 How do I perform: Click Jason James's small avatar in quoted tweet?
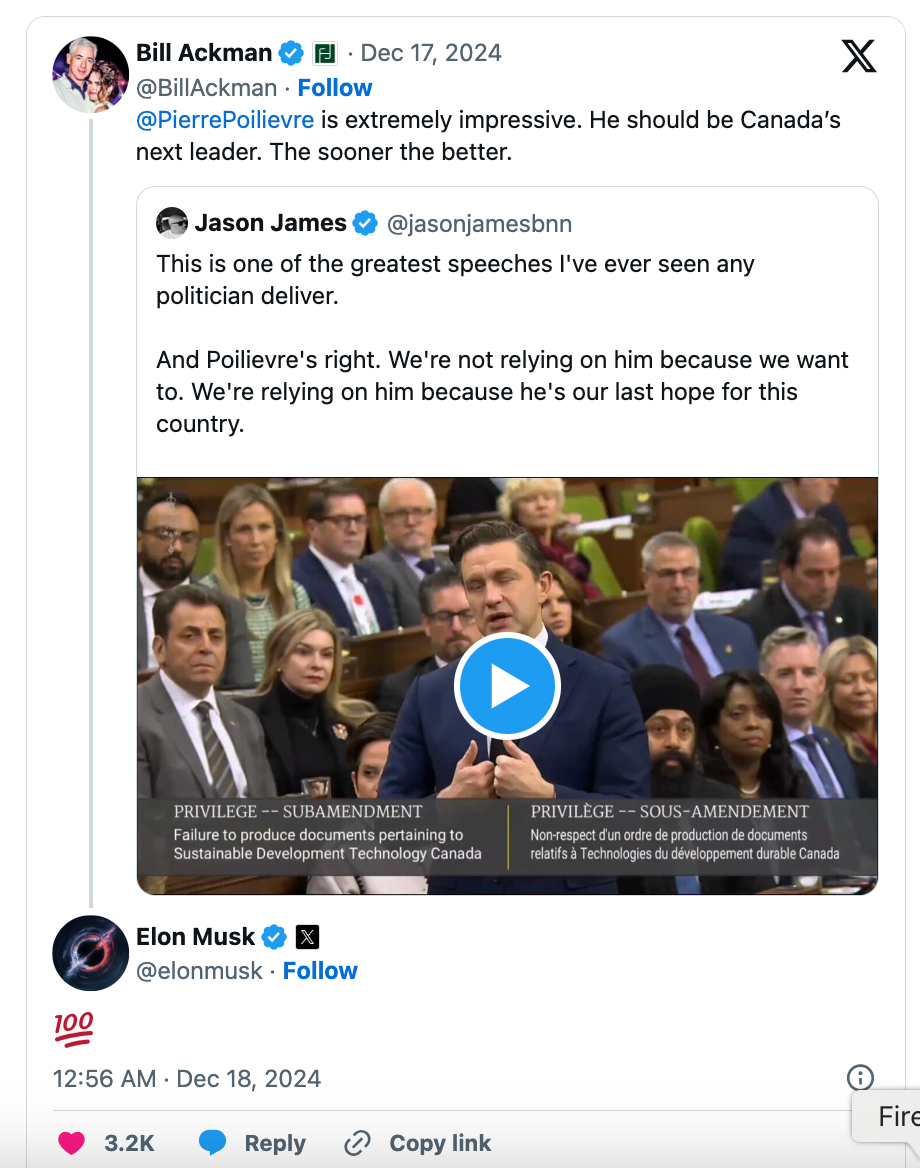tap(172, 223)
